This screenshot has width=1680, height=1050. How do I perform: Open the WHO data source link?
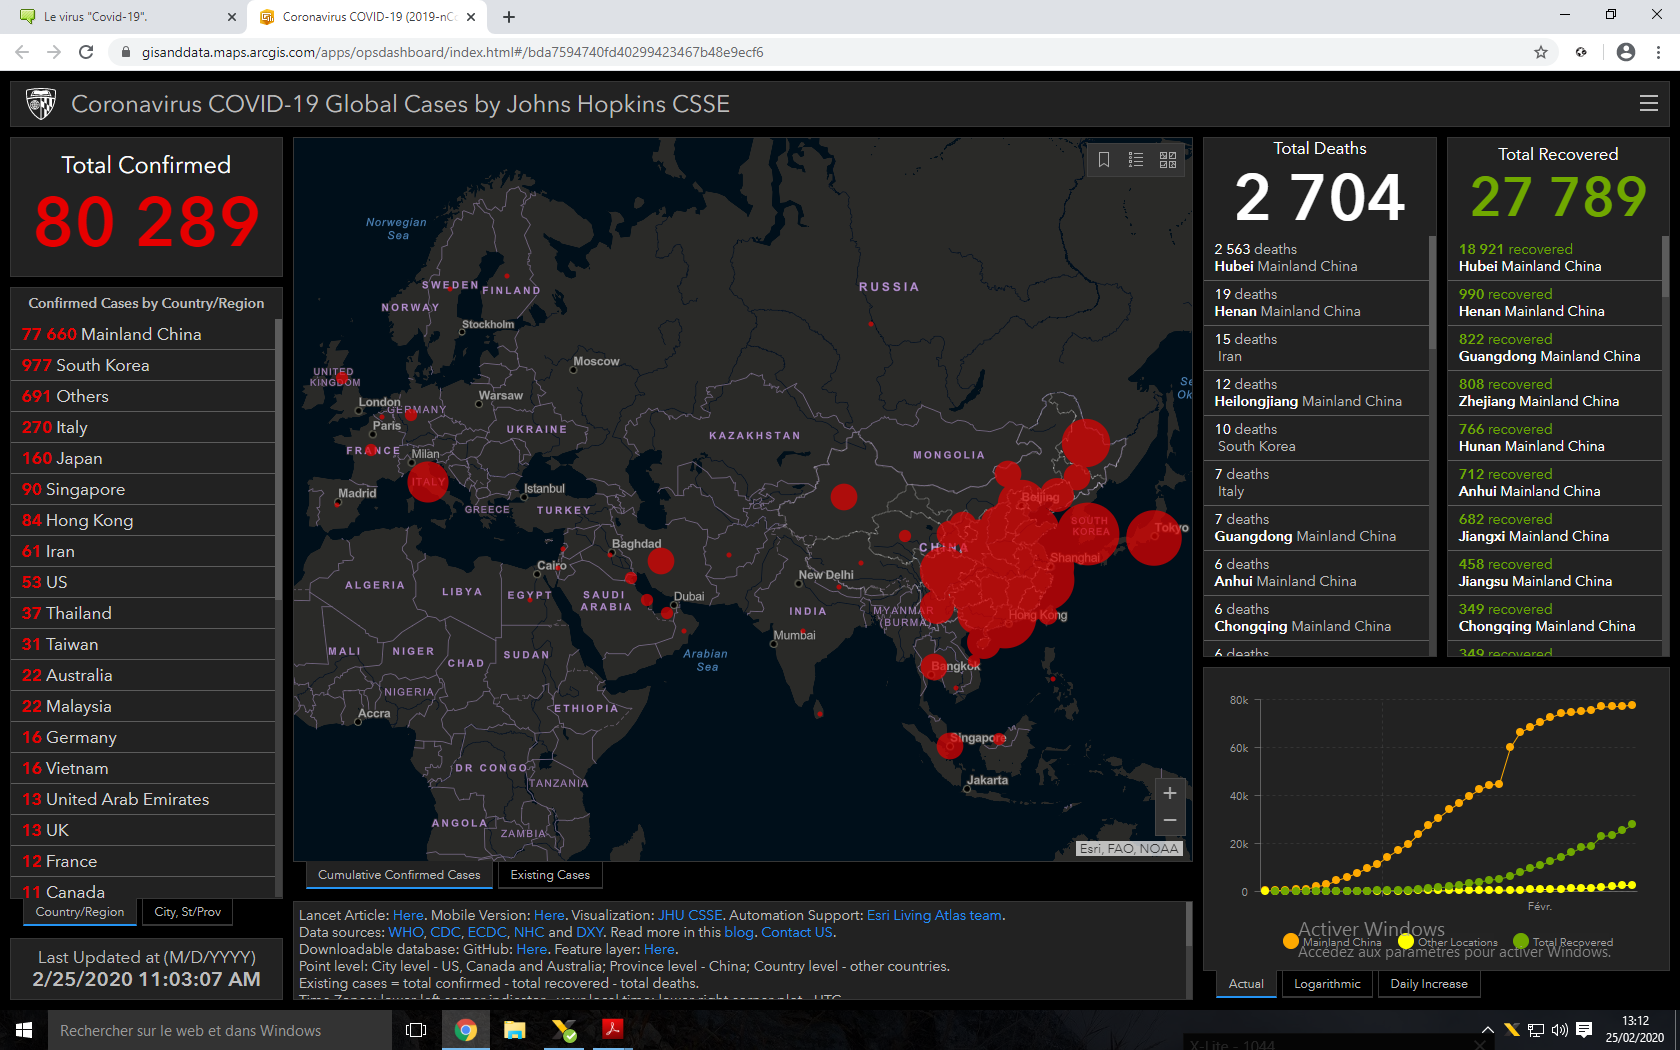406,932
